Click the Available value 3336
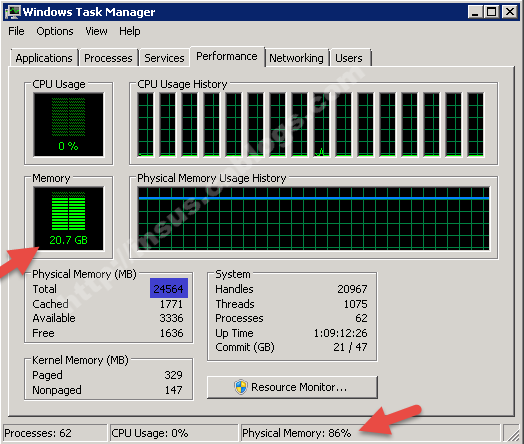524x444 pixels. 171,318
